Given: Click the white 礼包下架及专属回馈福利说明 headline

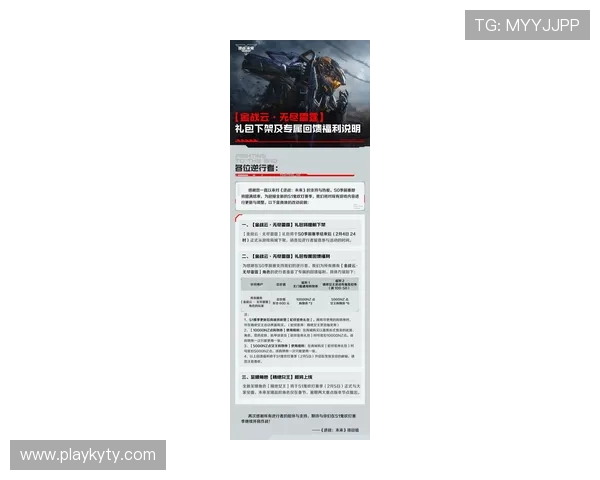Looking at the screenshot, I should coord(299,130).
